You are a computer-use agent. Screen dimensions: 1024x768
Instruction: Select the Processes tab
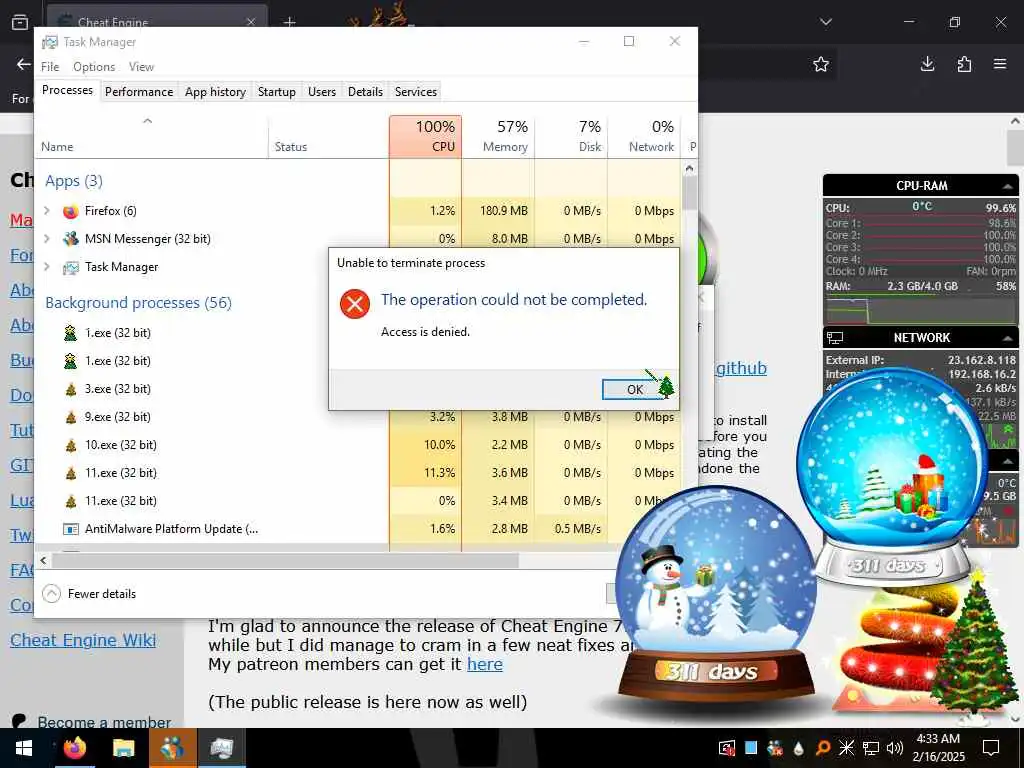click(67, 90)
